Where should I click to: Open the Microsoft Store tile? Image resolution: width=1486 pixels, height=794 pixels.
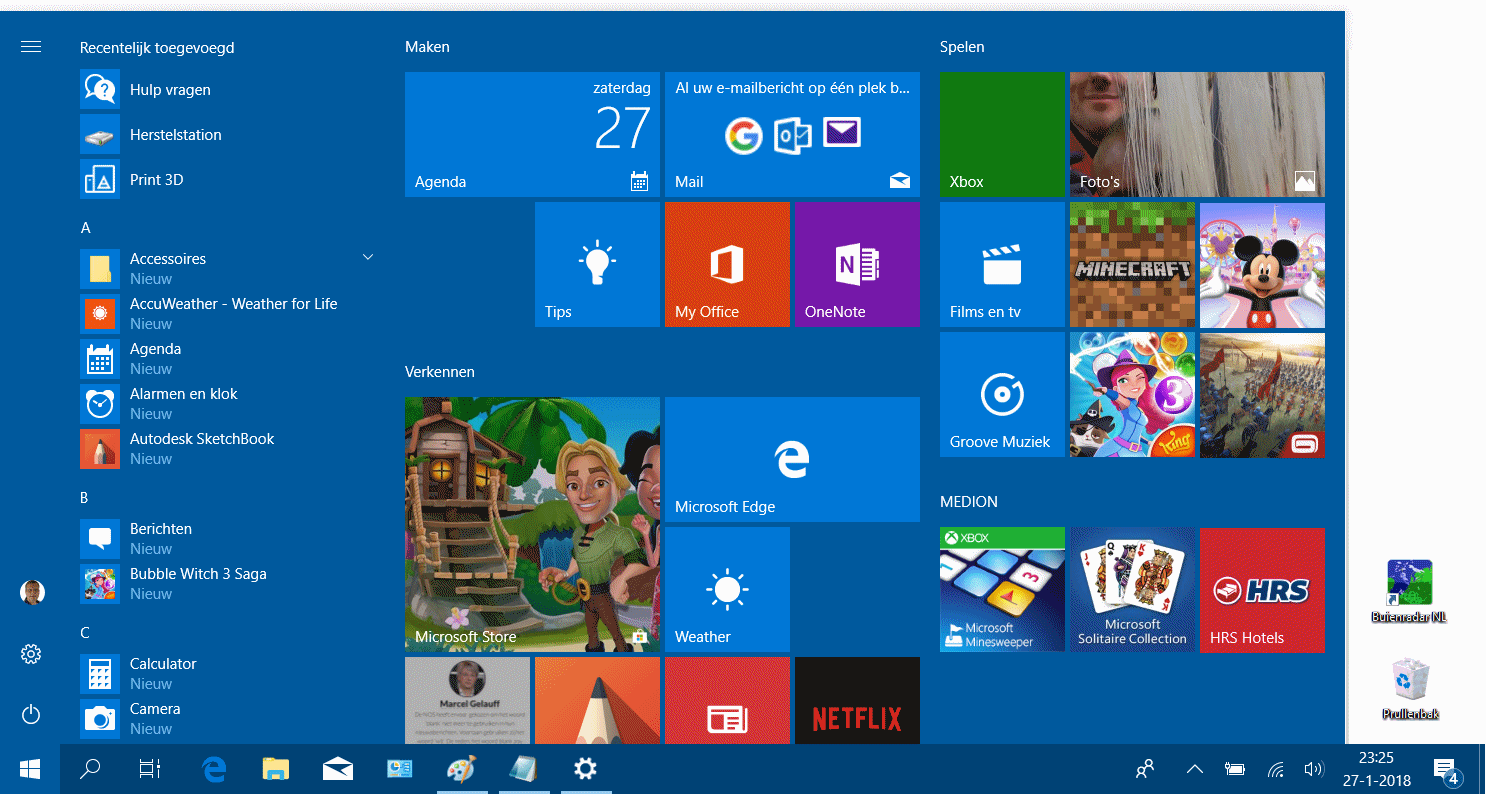[532, 524]
